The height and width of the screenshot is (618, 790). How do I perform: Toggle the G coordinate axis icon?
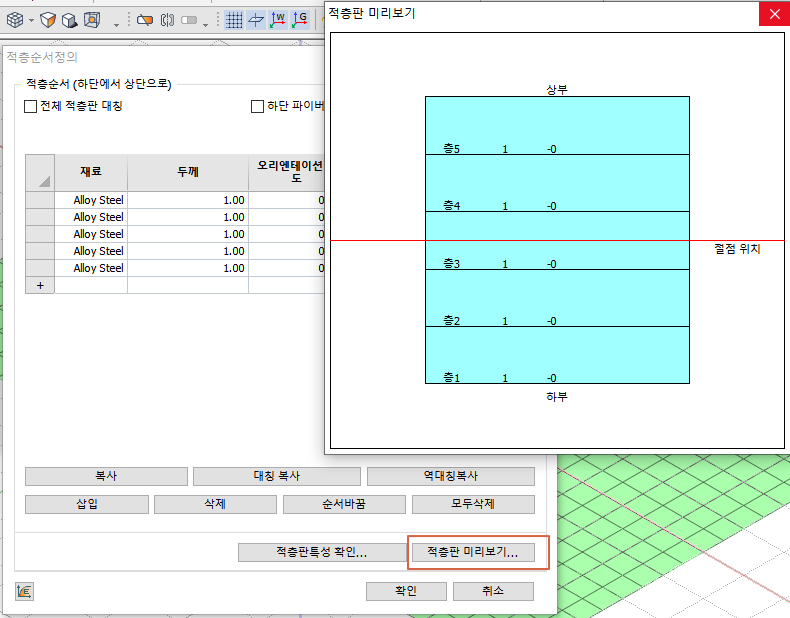click(300, 20)
